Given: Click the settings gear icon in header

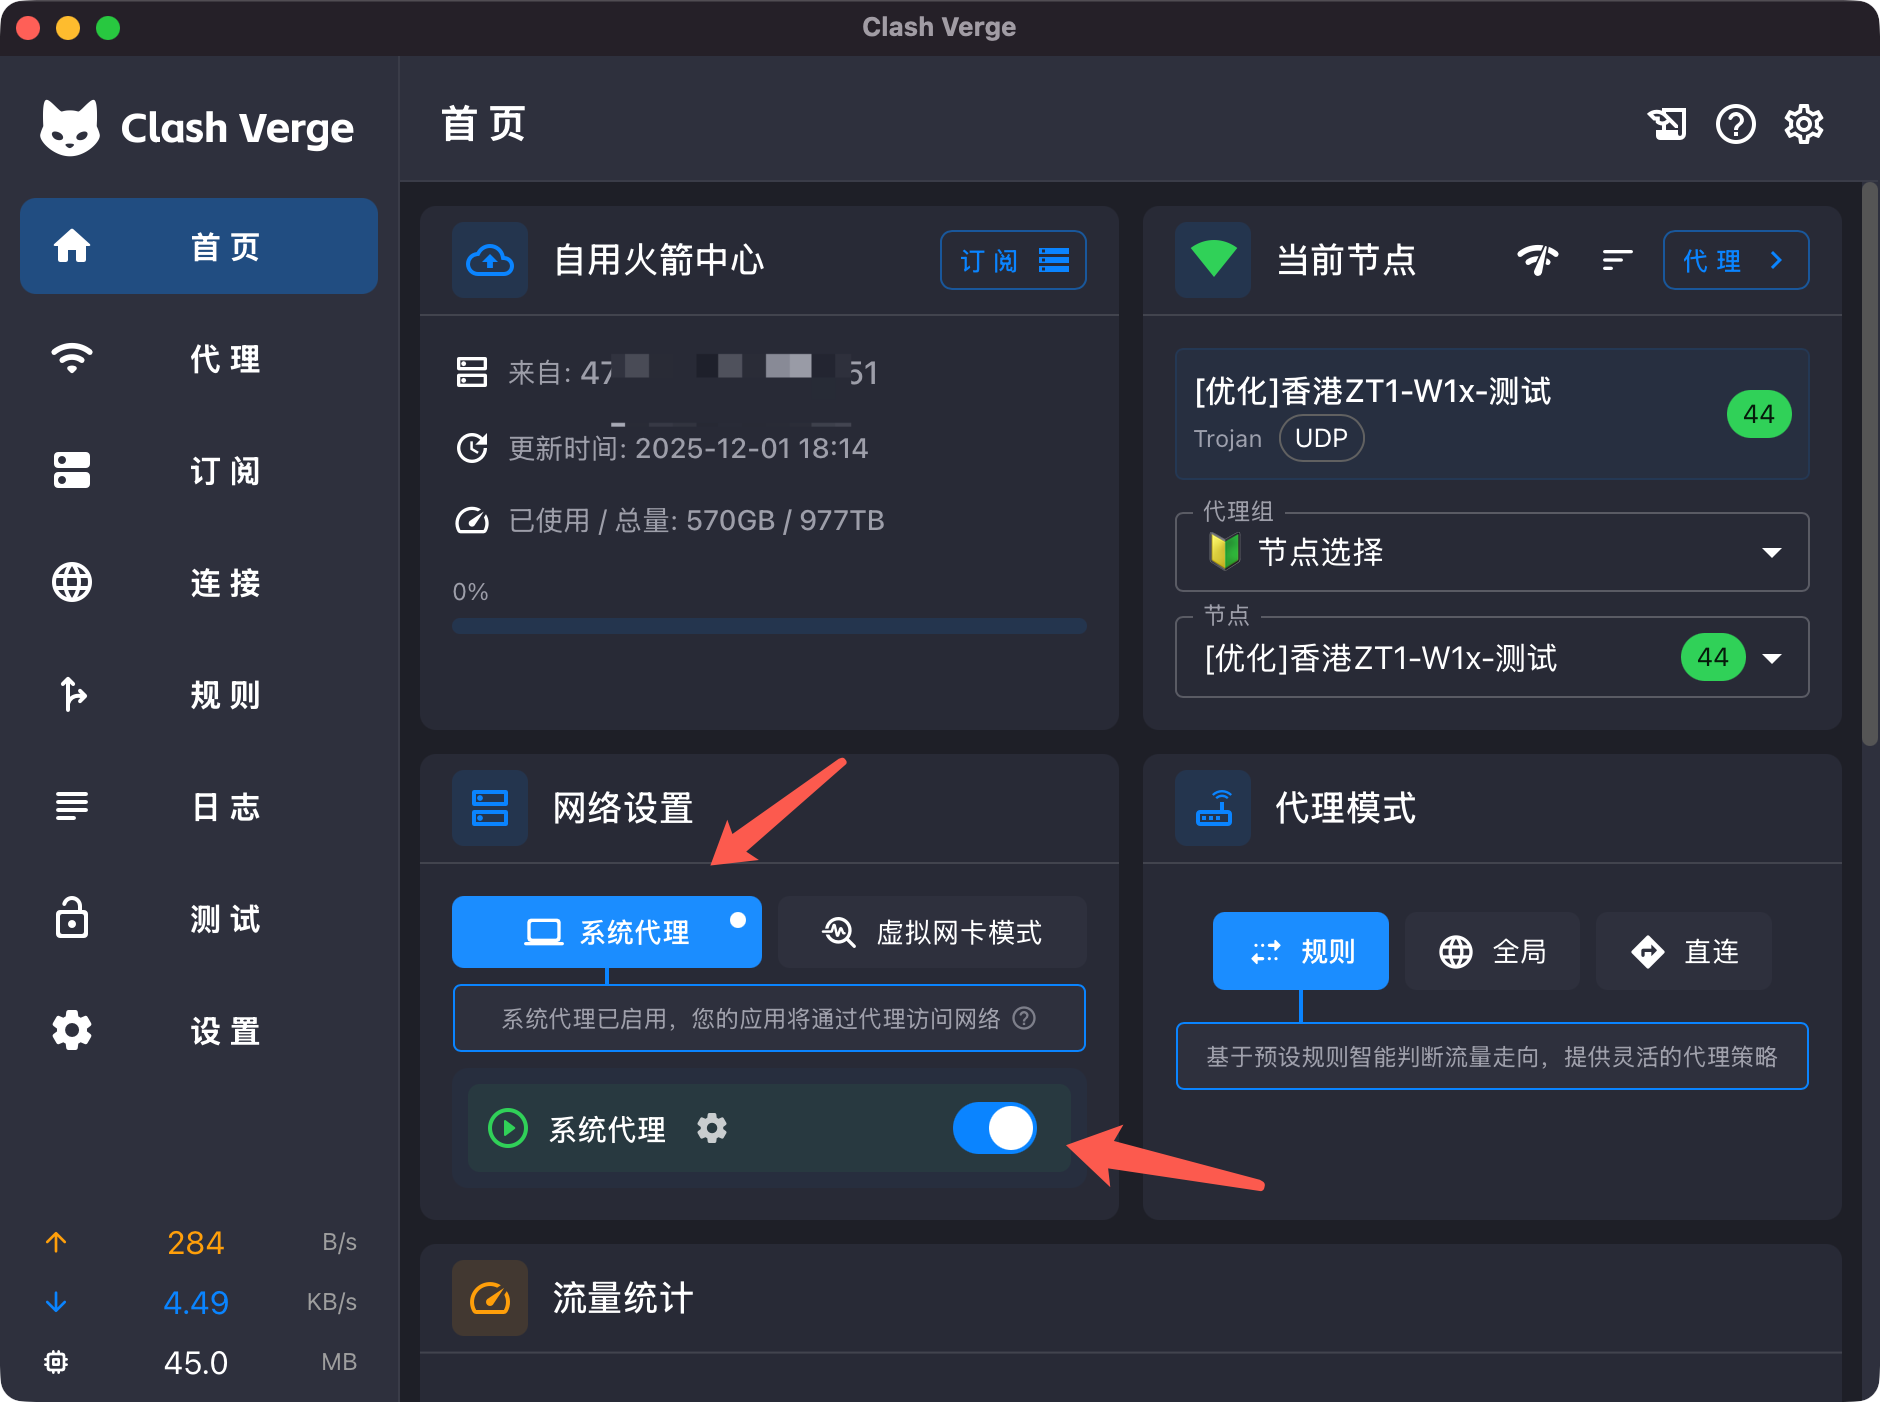Looking at the screenshot, I should click(x=1803, y=124).
